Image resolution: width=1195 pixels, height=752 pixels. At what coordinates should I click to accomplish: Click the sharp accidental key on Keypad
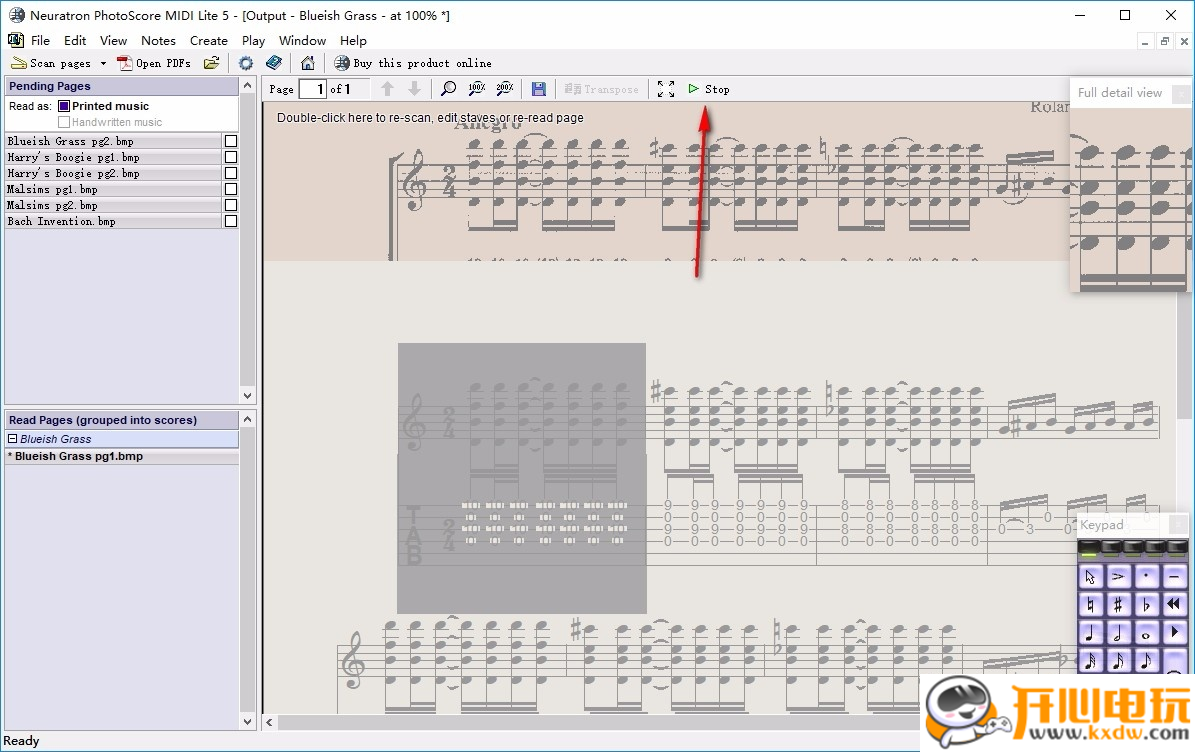[1118, 604]
